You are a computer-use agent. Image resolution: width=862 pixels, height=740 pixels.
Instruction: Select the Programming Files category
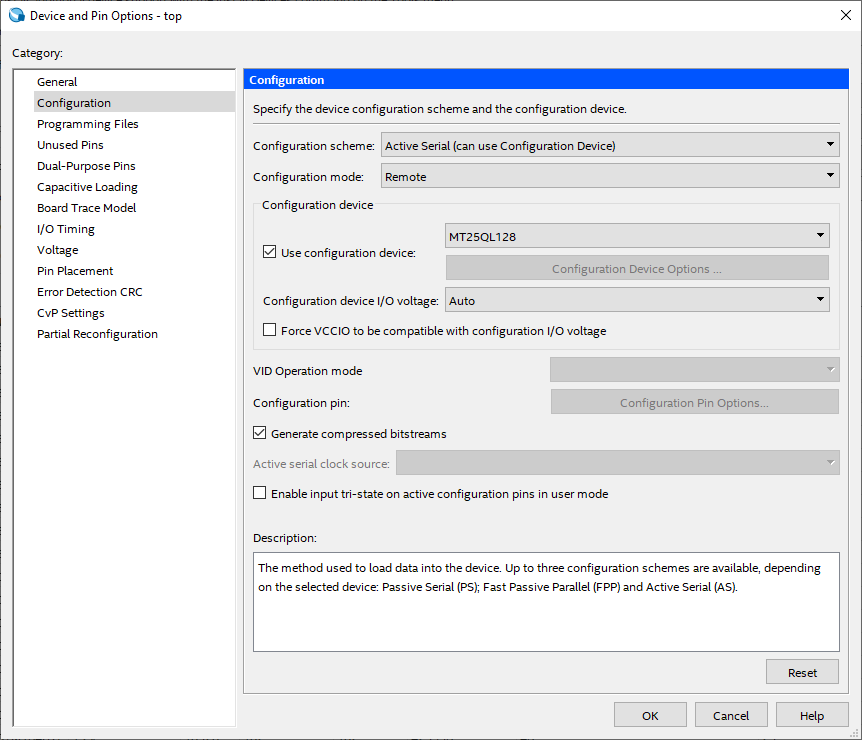[x=90, y=123]
